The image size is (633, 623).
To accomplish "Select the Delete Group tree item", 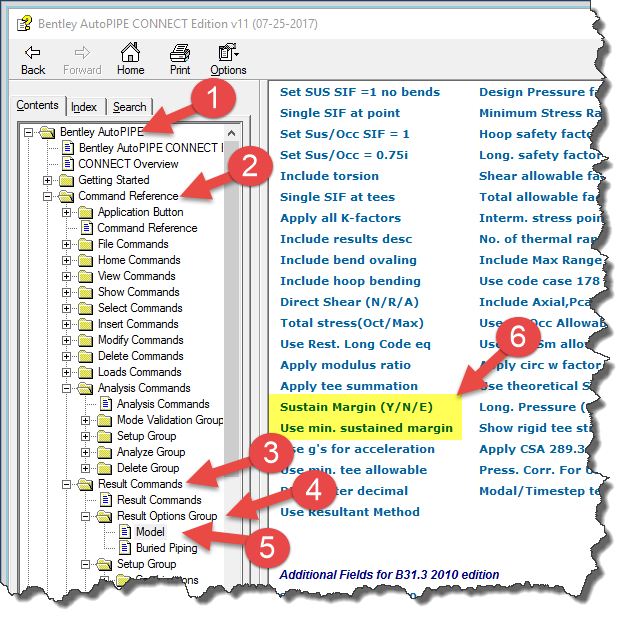I will 148,468.
